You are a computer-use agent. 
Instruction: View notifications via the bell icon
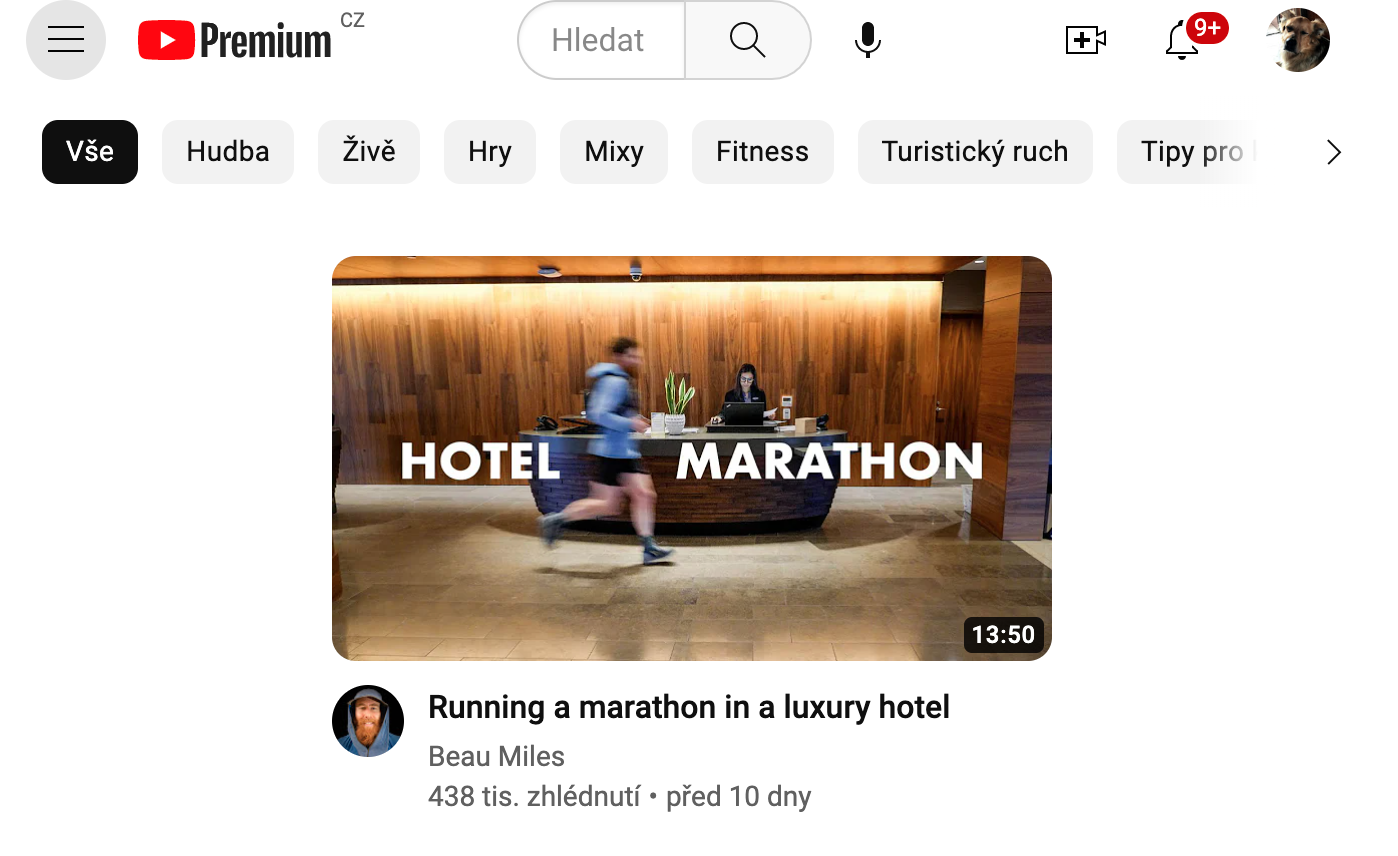point(1183,40)
